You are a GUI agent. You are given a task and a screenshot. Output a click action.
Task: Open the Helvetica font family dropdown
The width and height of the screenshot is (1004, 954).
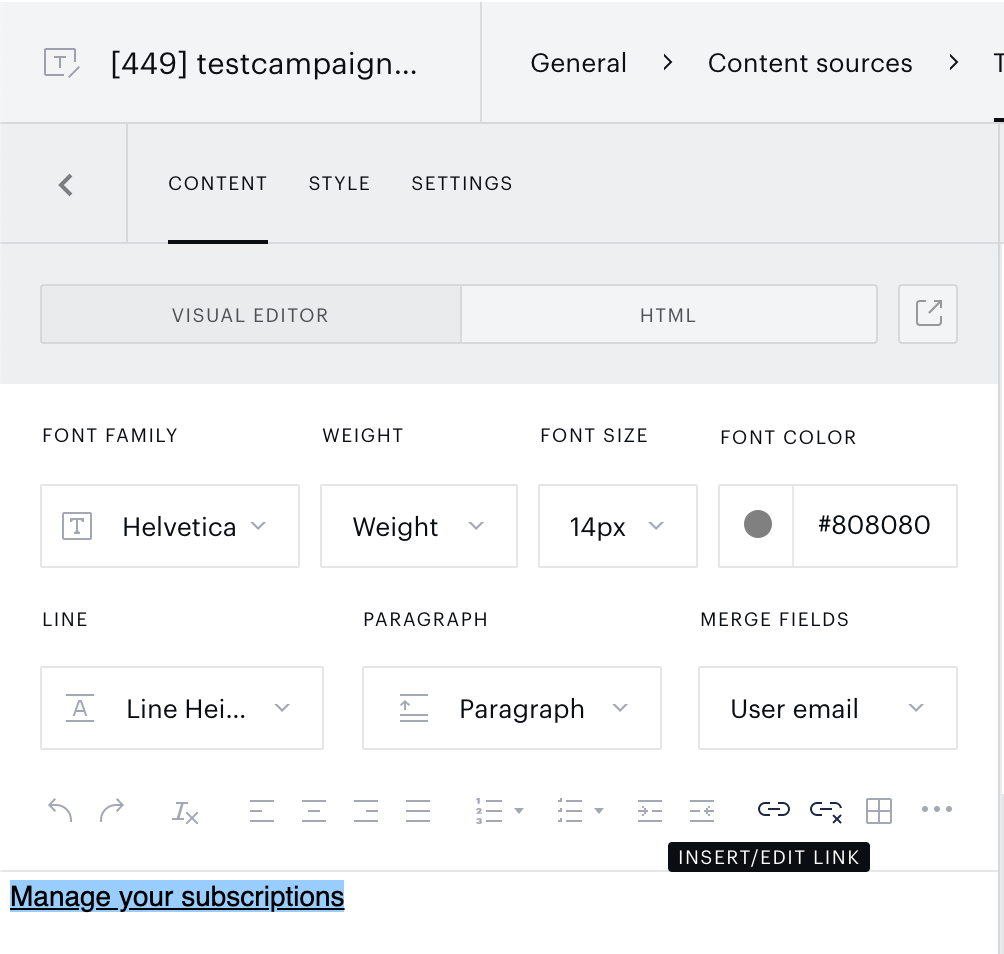click(x=170, y=526)
